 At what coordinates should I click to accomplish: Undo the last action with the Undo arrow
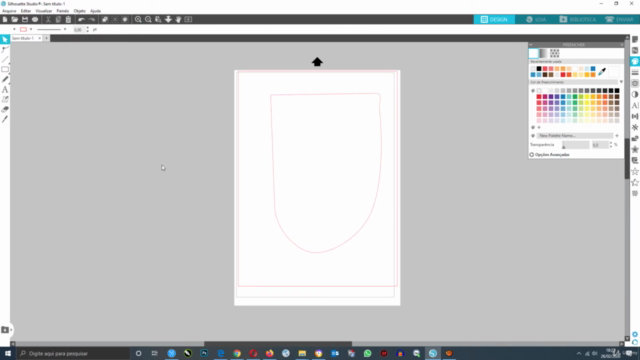(81, 19)
